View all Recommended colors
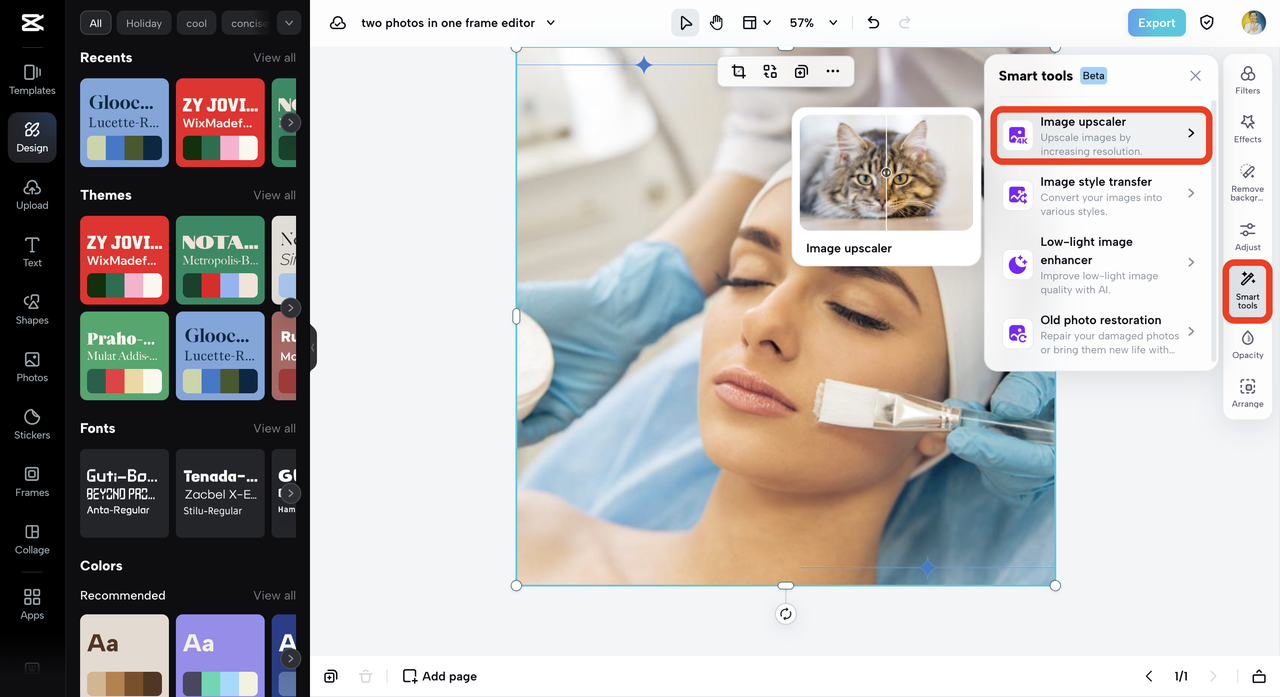1280x697 pixels. click(x=274, y=595)
